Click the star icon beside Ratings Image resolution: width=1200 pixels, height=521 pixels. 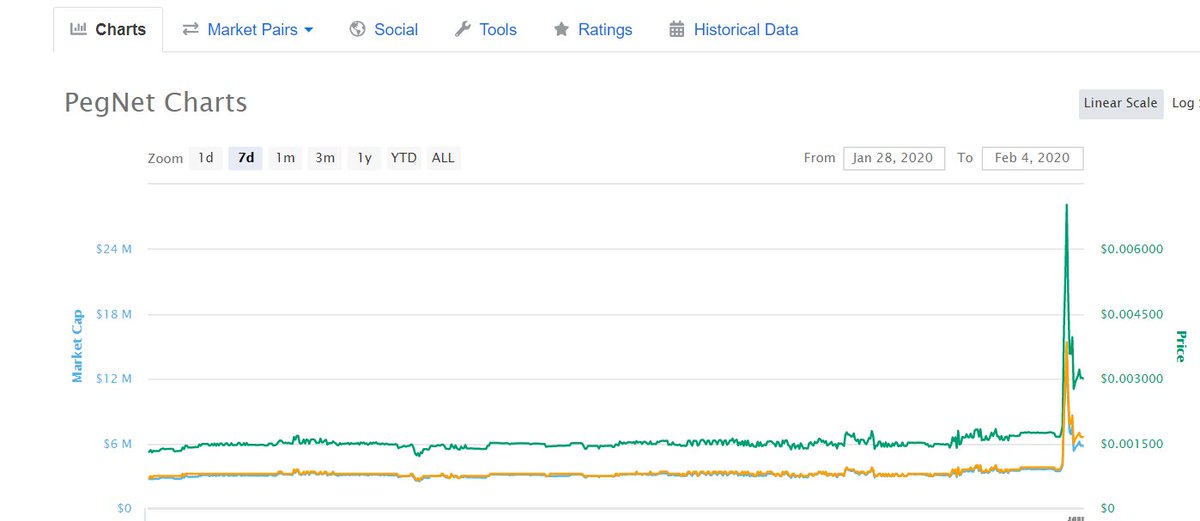tap(561, 29)
